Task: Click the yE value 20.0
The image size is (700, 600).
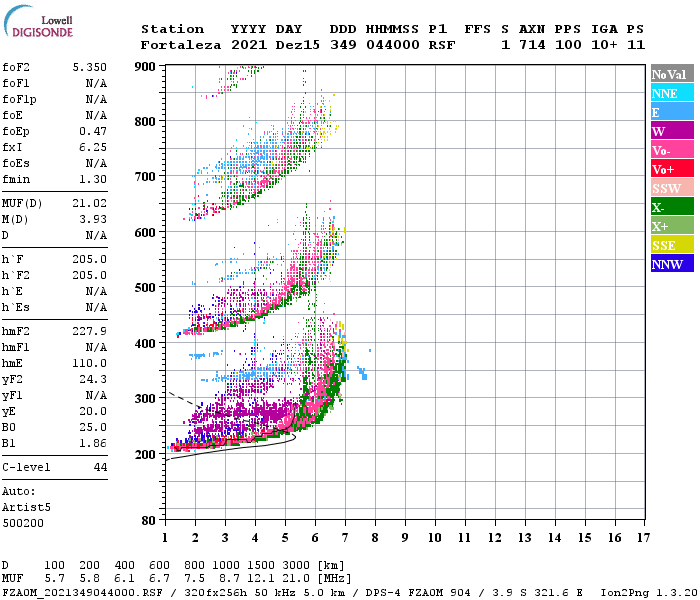Action: pos(93,411)
